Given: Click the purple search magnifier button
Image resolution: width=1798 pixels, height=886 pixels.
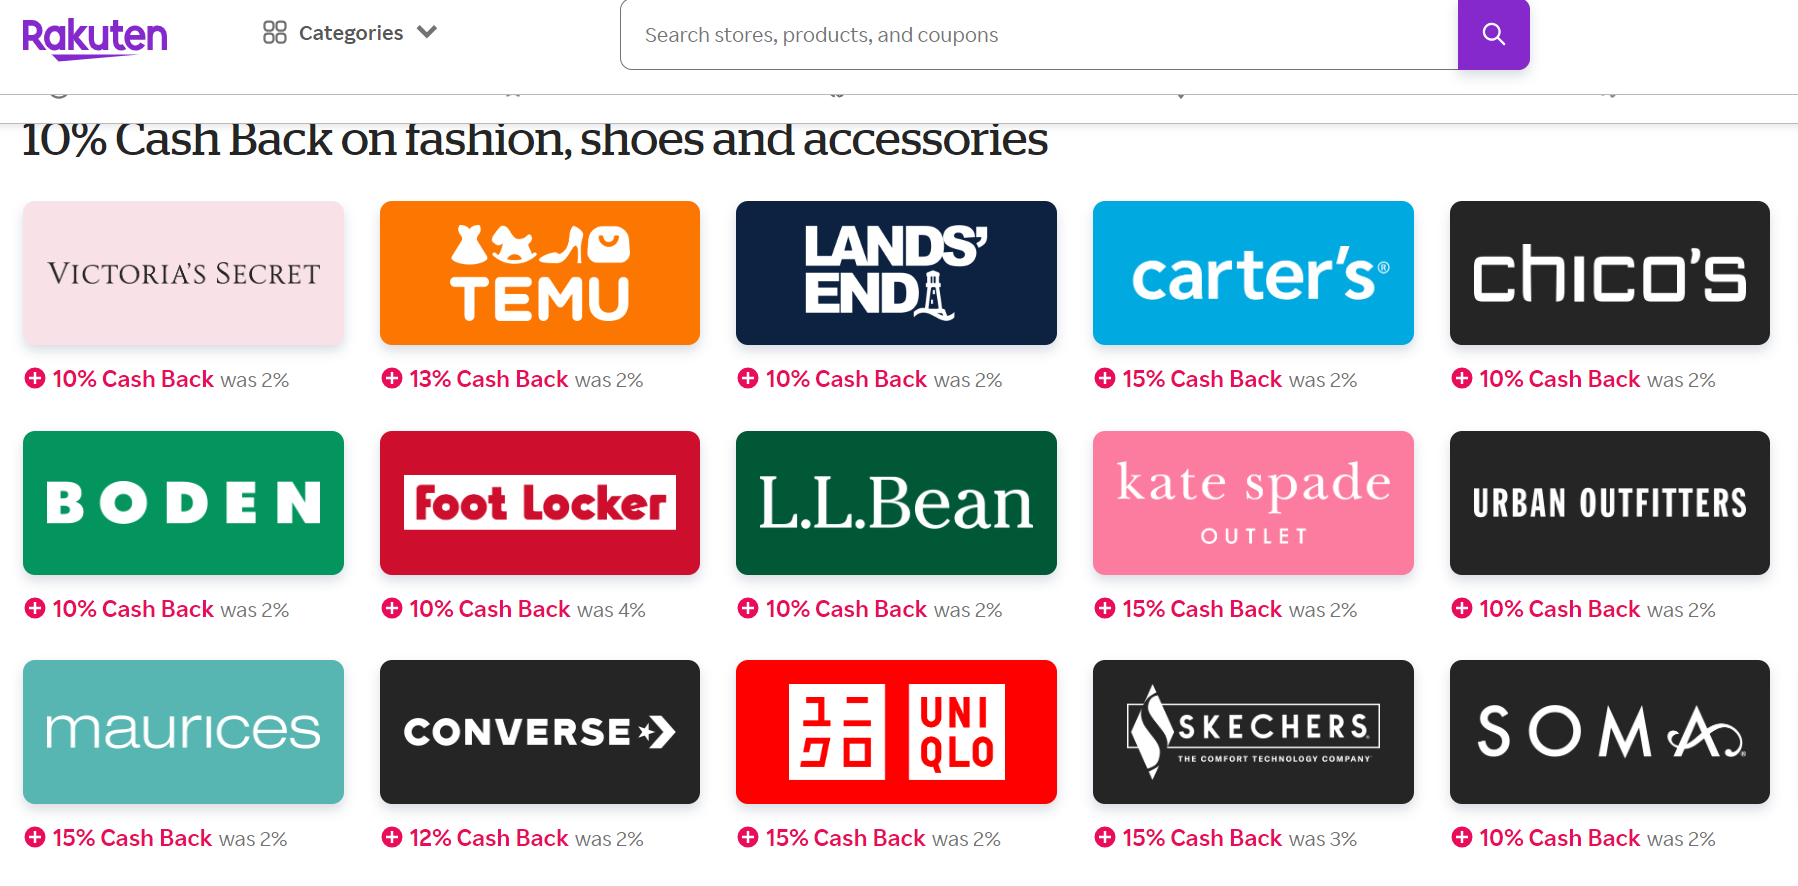Looking at the screenshot, I should pyautogui.click(x=1493, y=35).
